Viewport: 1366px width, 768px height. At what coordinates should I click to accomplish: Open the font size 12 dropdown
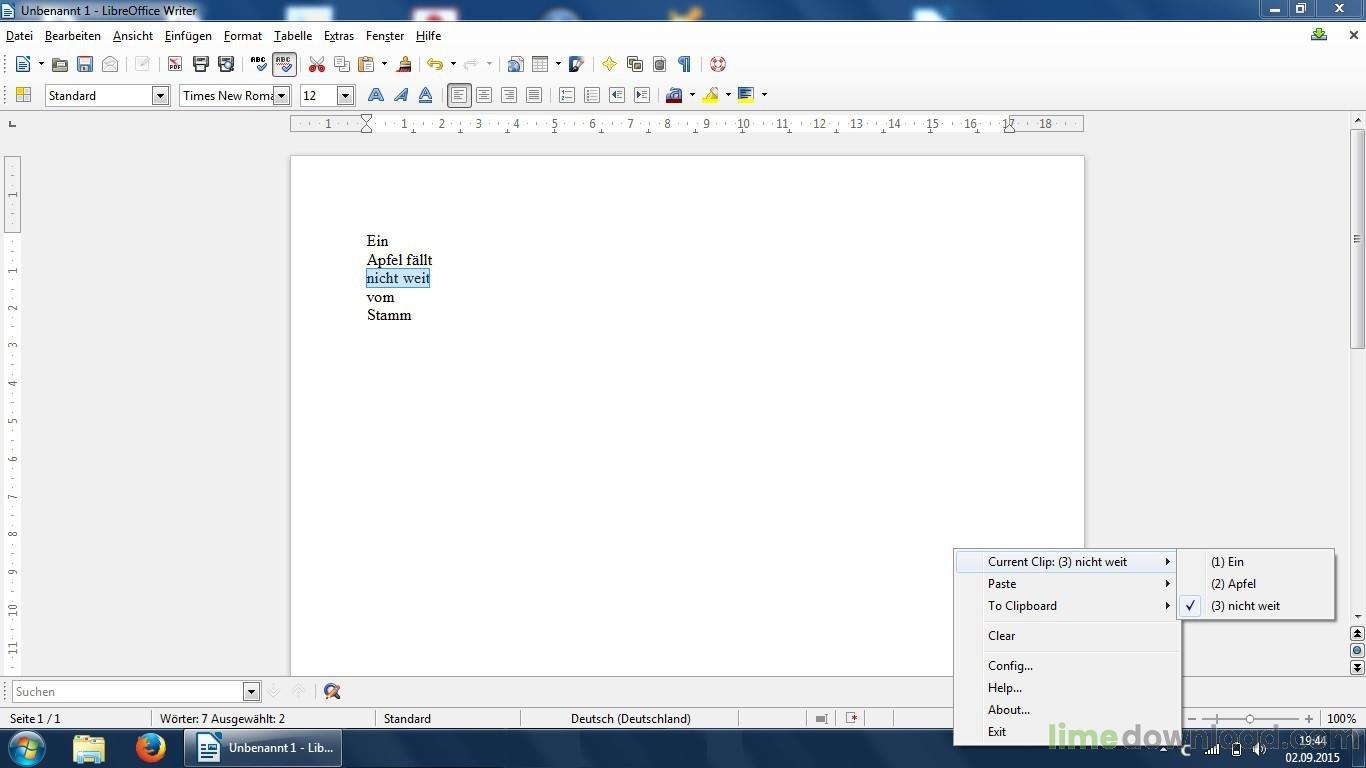pos(345,95)
